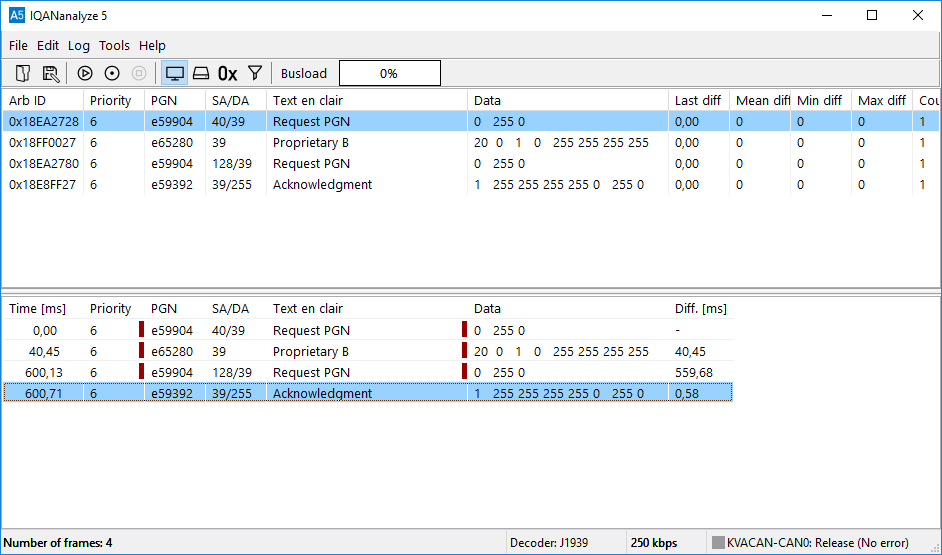This screenshot has width=942, height=555.
Task: Open the Tools menu
Action: pos(114,45)
